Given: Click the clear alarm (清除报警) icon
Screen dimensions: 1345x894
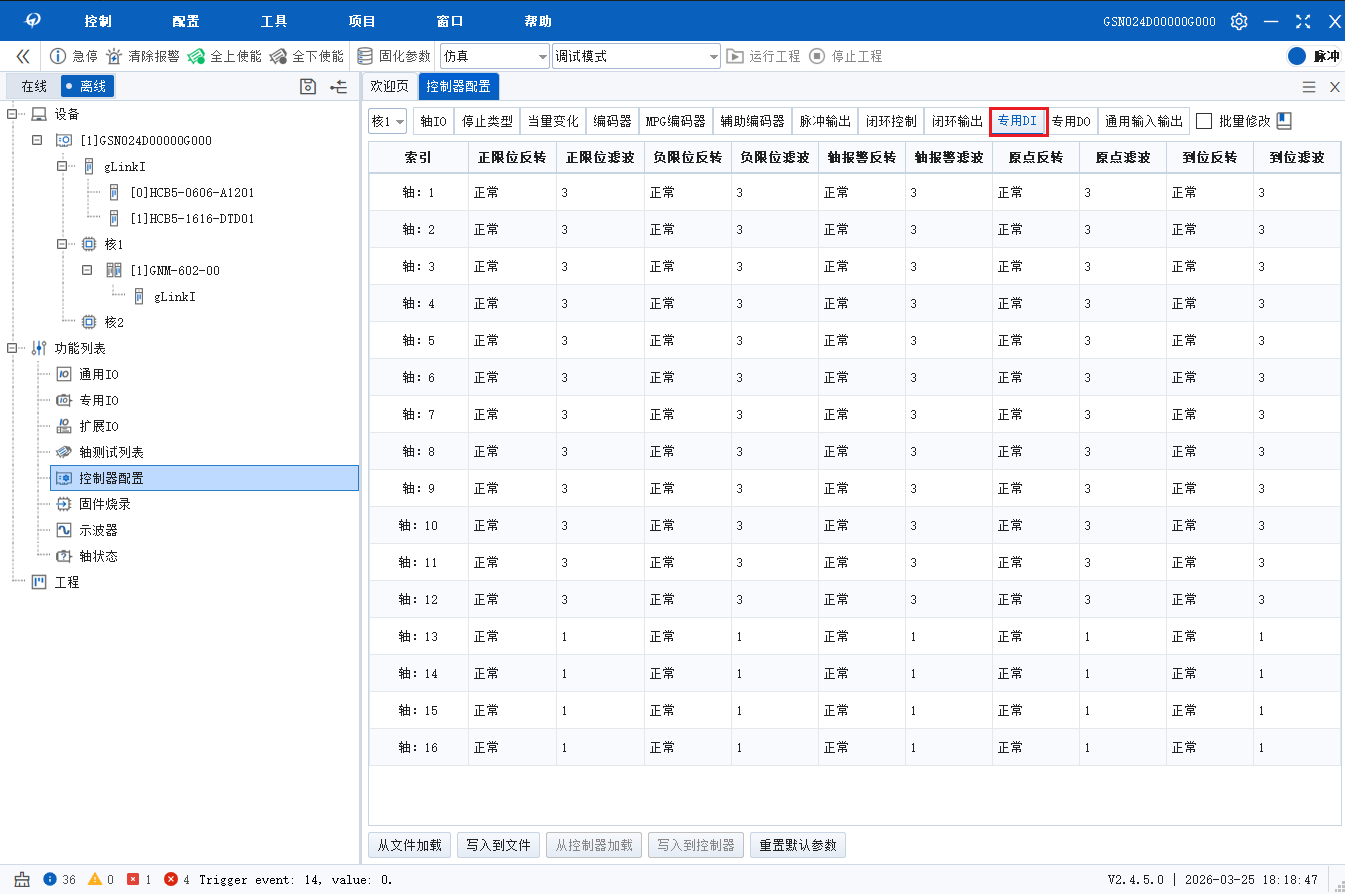Looking at the screenshot, I should tap(115, 56).
